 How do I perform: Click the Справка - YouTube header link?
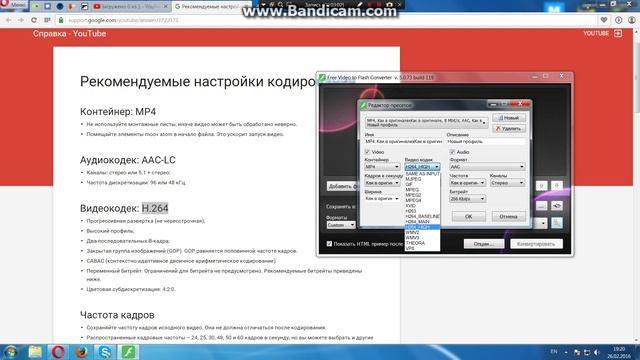pyautogui.click(x=69, y=33)
